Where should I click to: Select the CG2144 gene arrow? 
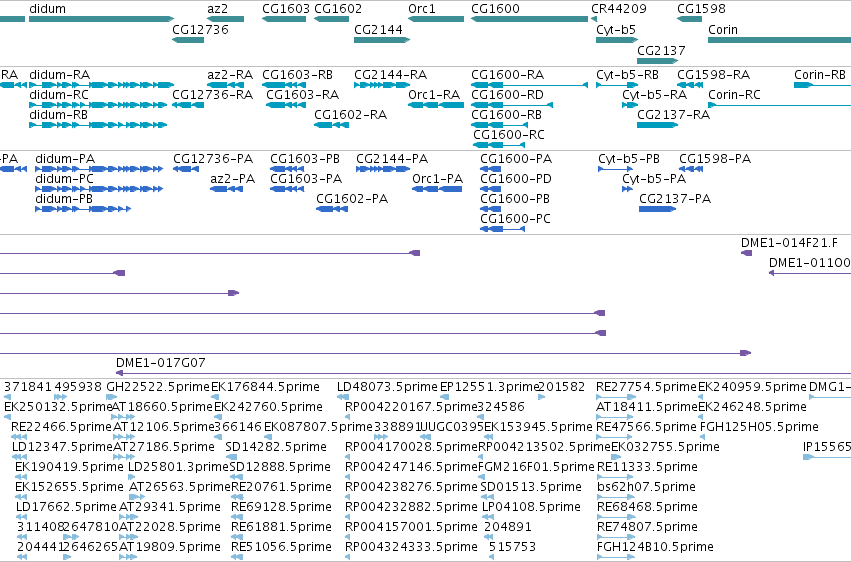382,40
